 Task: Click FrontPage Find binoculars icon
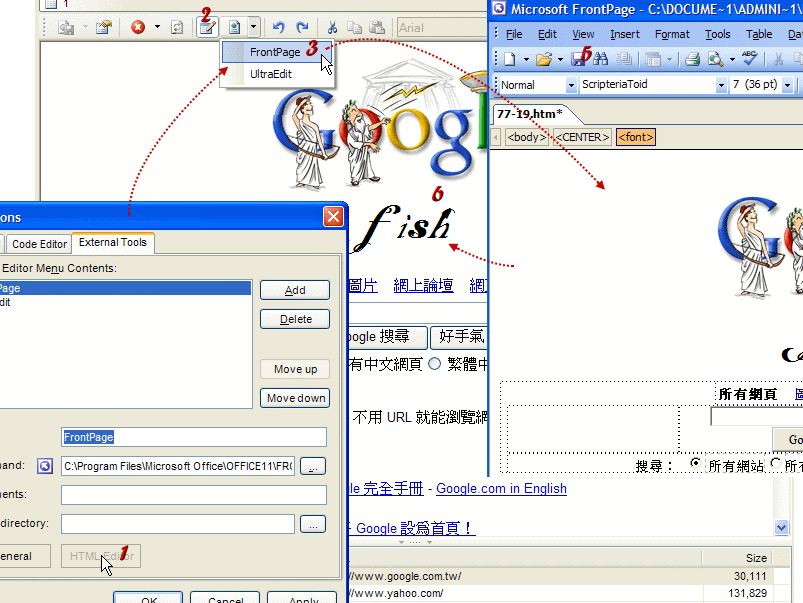(601, 59)
